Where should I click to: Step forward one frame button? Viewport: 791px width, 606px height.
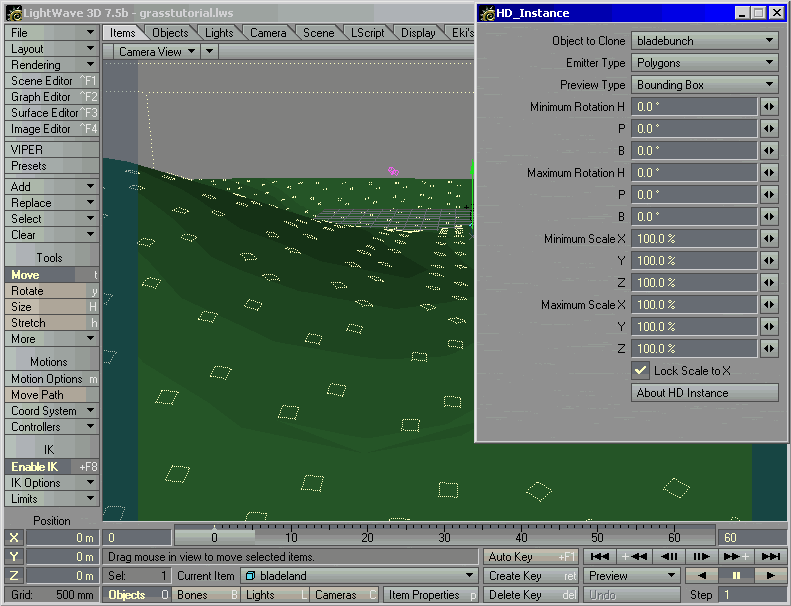pyautogui.click(x=702, y=557)
